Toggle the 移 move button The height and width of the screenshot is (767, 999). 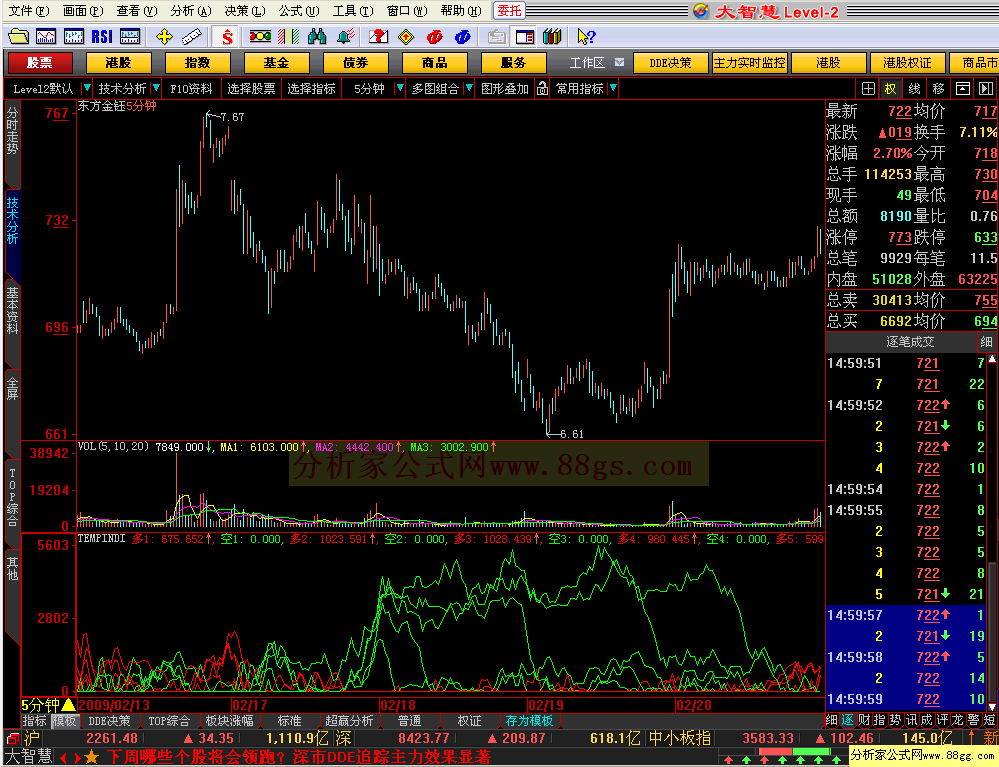click(x=938, y=89)
